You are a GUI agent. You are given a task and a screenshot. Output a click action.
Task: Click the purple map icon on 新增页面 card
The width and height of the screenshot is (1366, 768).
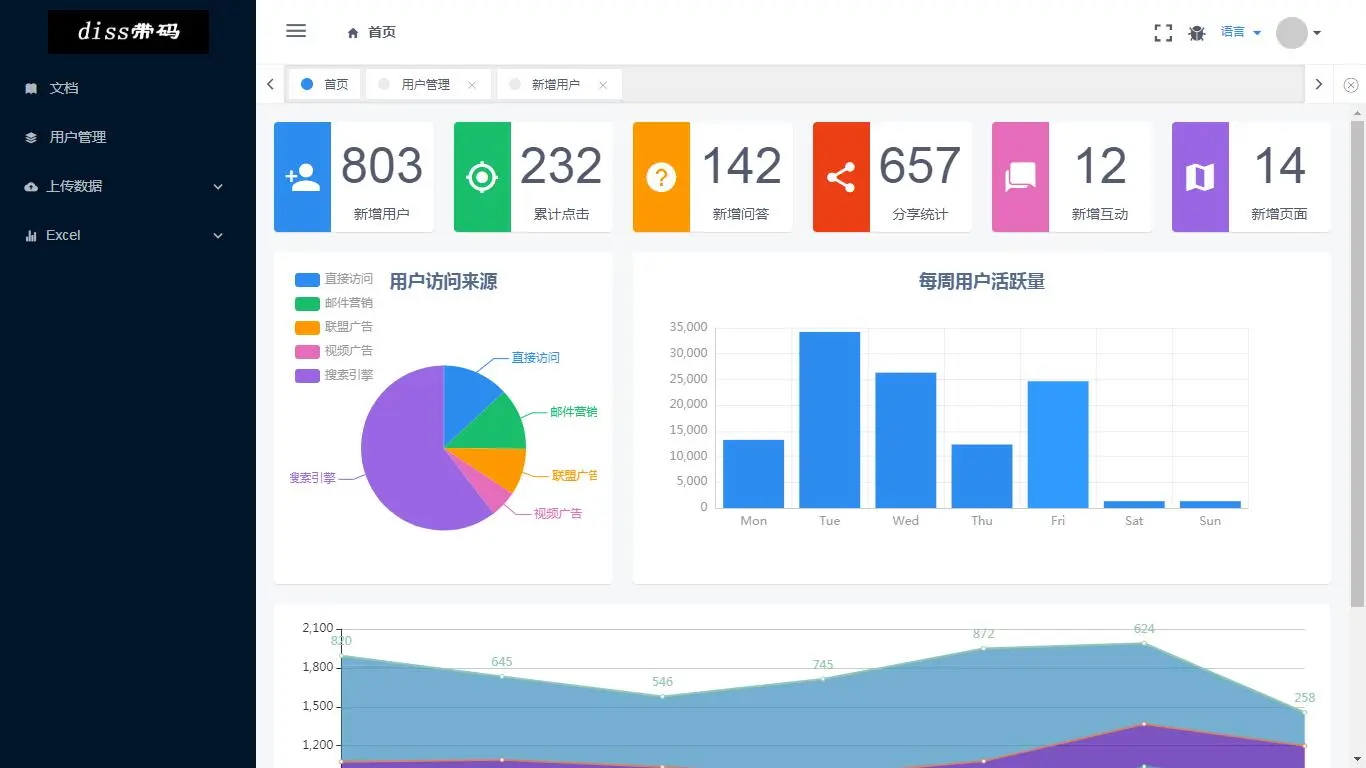1200,177
